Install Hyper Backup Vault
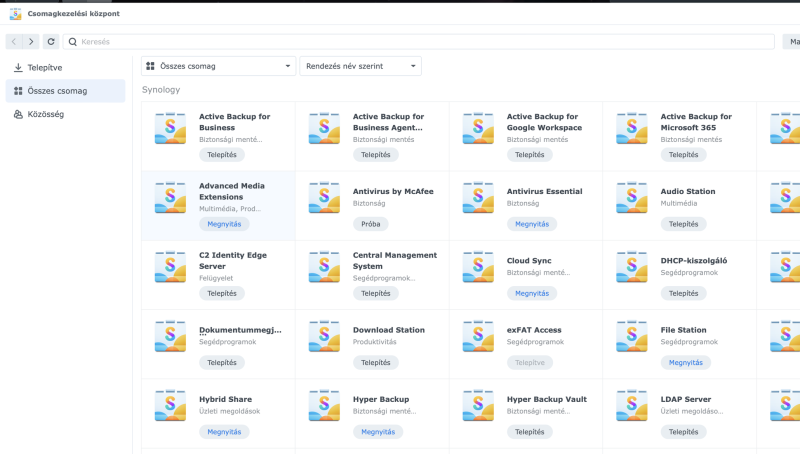800x454 pixels. click(530, 432)
